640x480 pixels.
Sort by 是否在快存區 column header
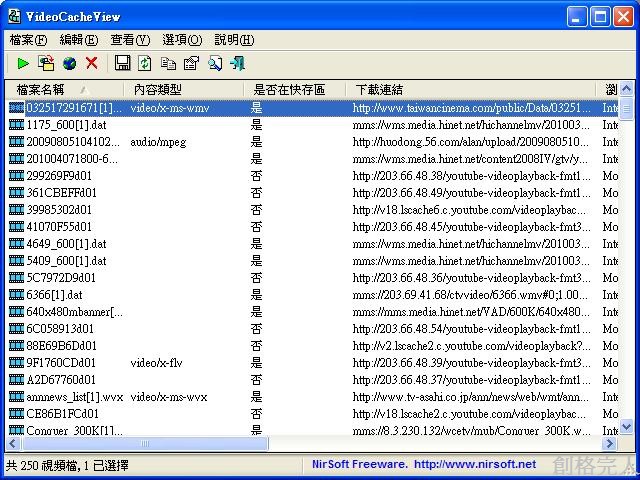click(x=295, y=89)
